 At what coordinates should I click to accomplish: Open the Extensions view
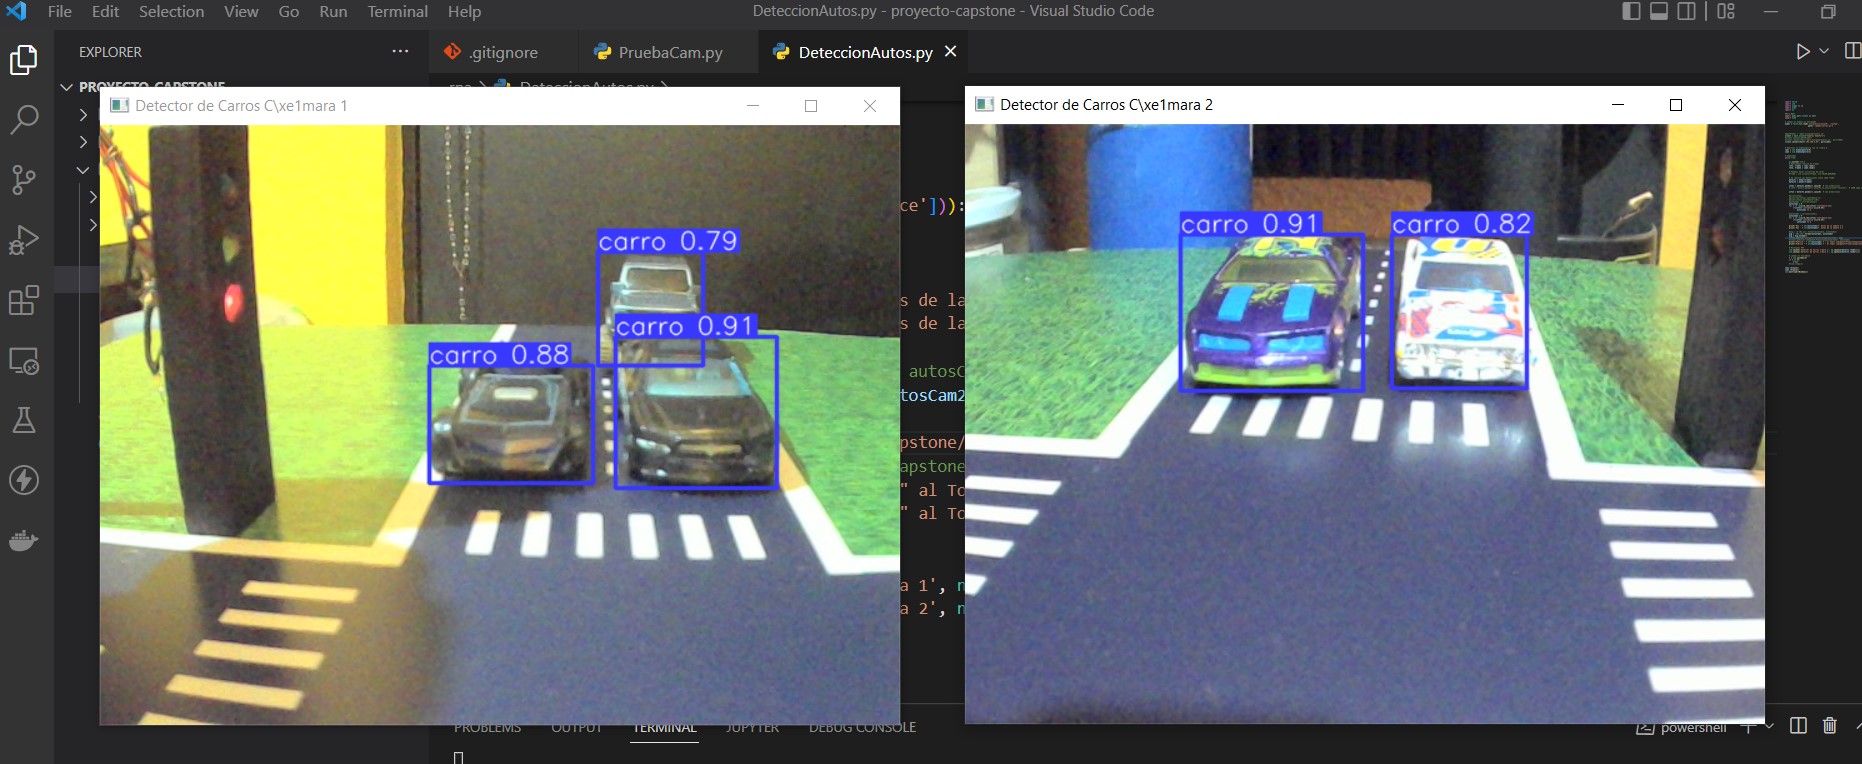pyautogui.click(x=23, y=300)
